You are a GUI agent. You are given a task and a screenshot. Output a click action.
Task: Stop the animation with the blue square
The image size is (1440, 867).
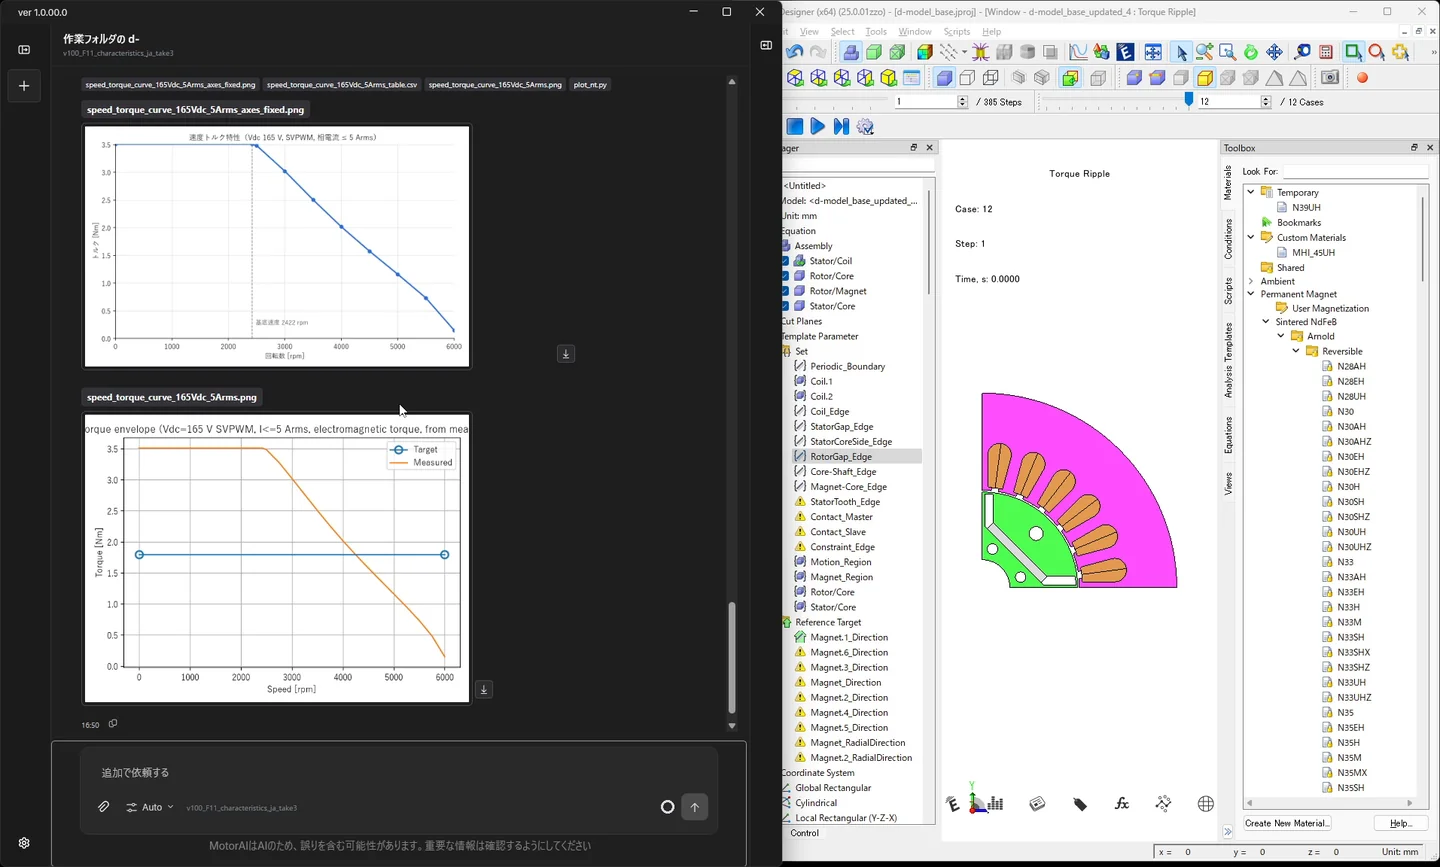pos(795,126)
